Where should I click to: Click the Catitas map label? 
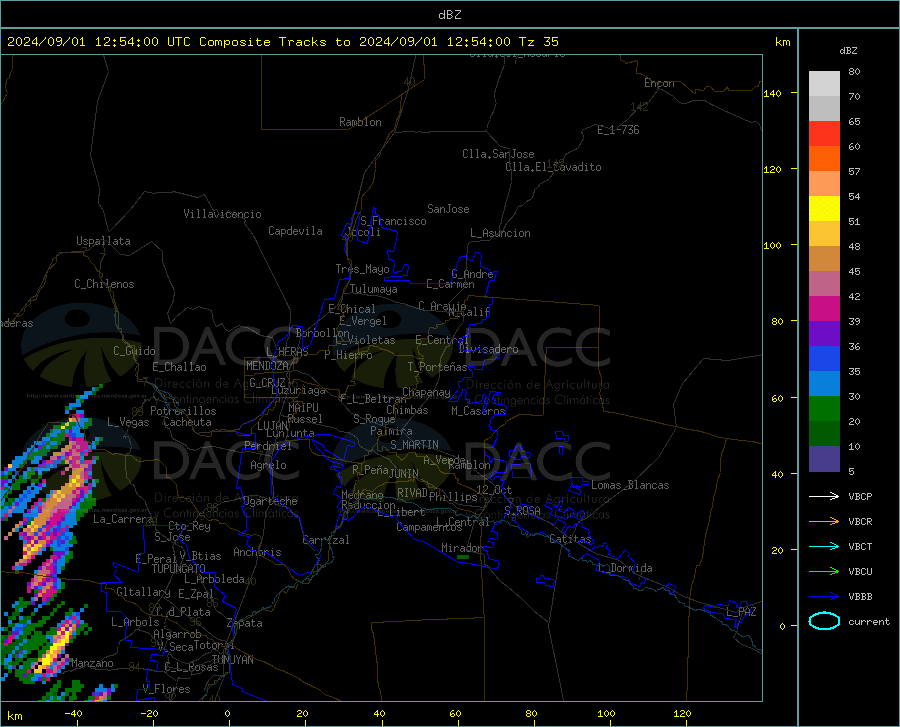coord(570,539)
